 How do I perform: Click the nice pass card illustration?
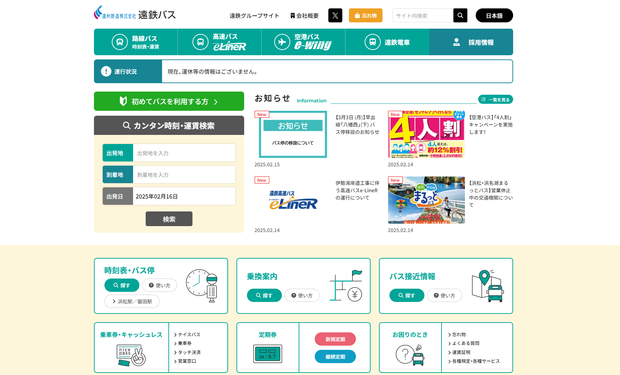(131, 355)
